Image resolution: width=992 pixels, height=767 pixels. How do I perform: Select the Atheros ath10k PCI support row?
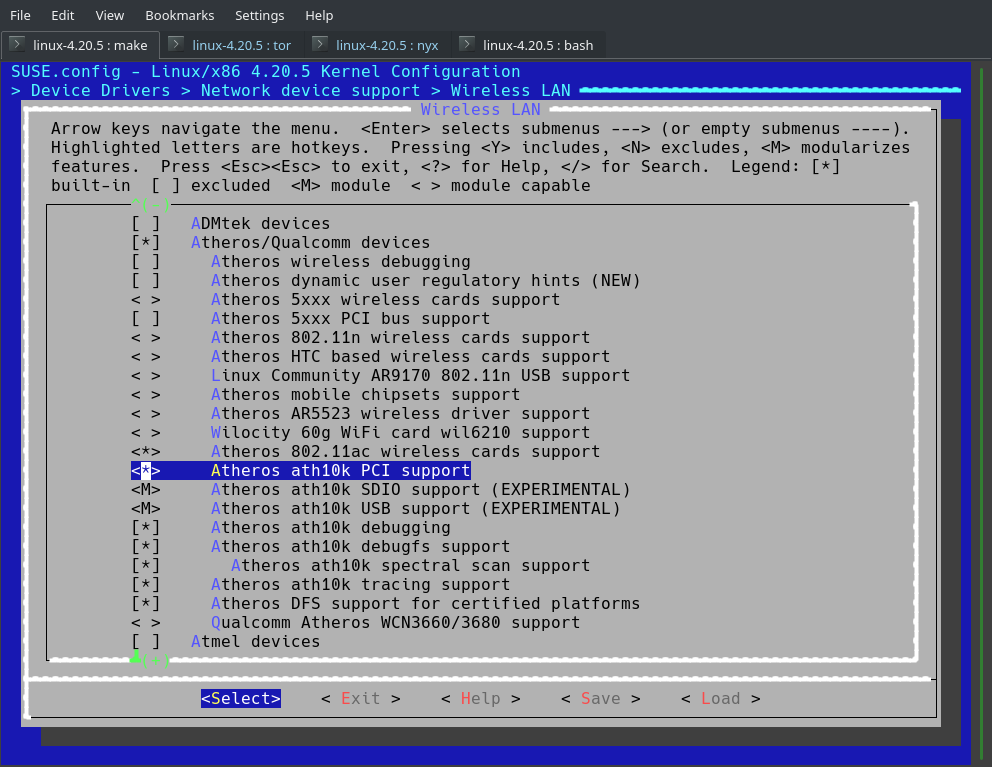pyautogui.click(x=301, y=471)
